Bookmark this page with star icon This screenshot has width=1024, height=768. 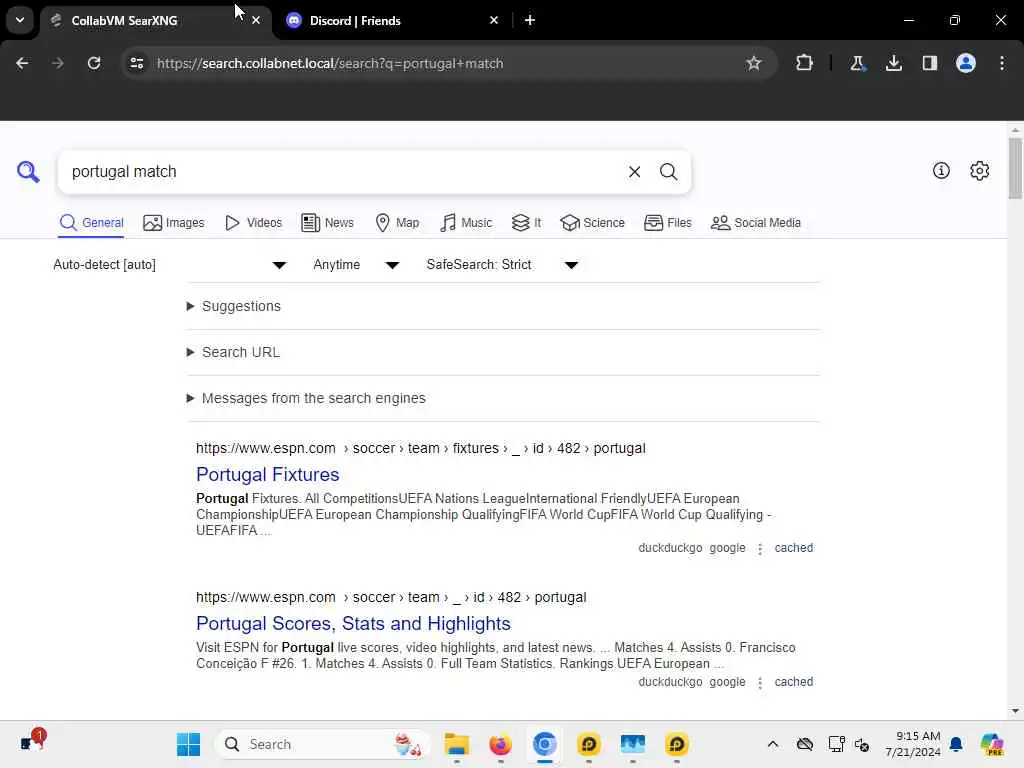754,63
